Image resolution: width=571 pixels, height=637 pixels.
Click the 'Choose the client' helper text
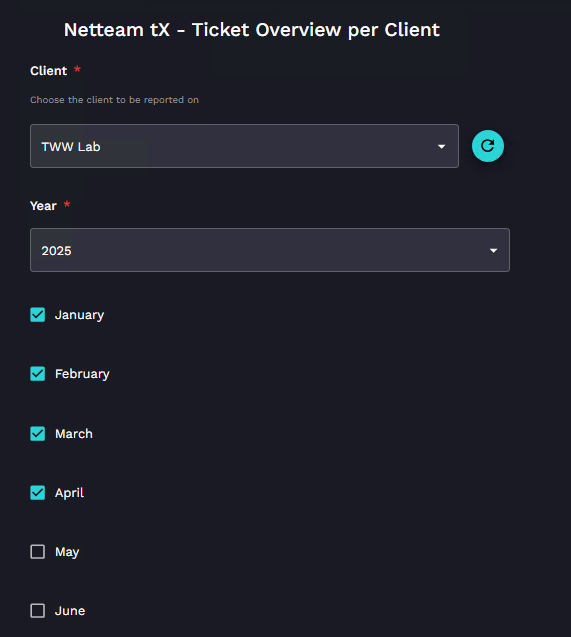click(115, 100)
